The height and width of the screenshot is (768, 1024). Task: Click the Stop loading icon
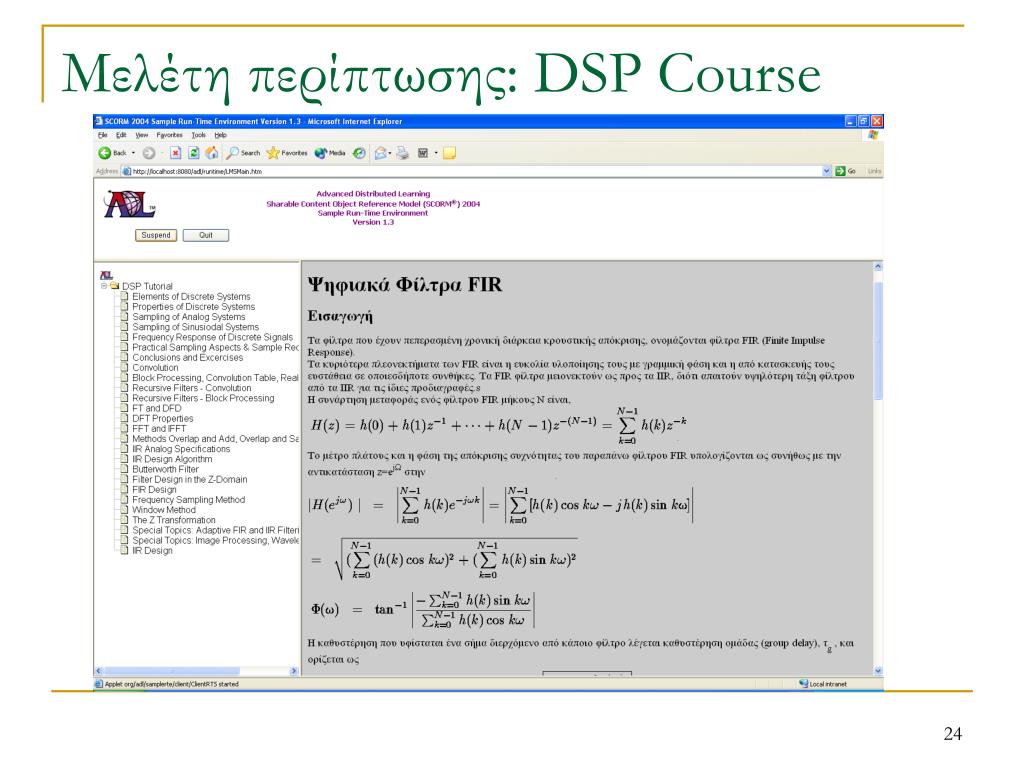[175, 153]
